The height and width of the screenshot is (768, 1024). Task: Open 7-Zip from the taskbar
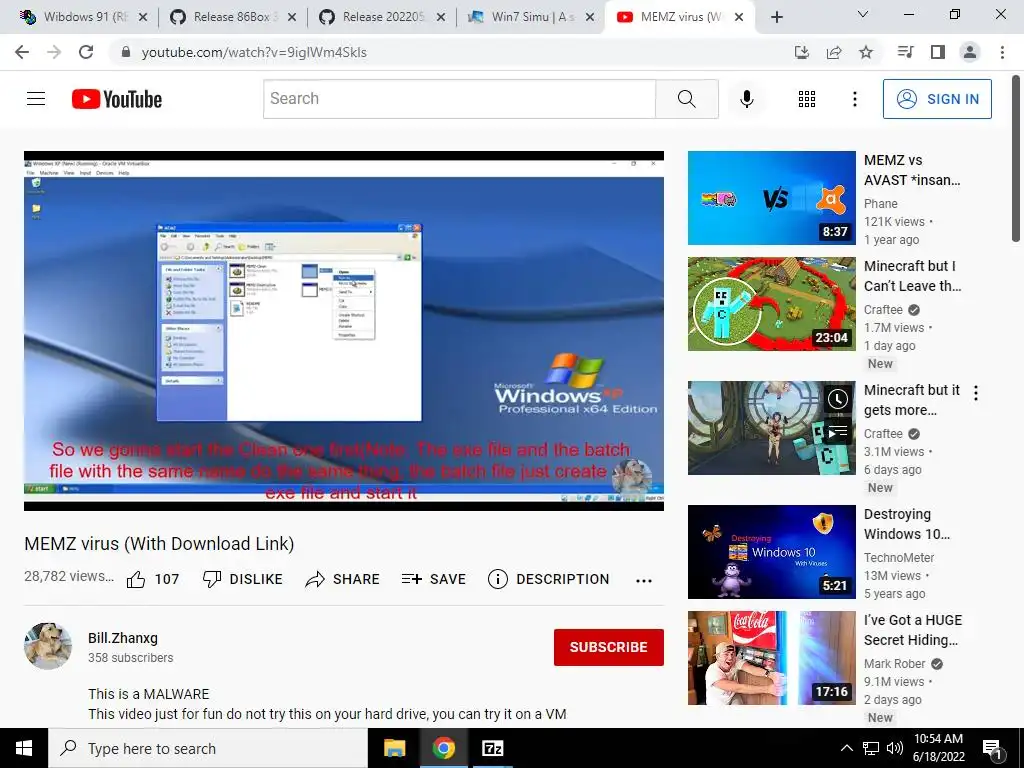tap(492, 748)
